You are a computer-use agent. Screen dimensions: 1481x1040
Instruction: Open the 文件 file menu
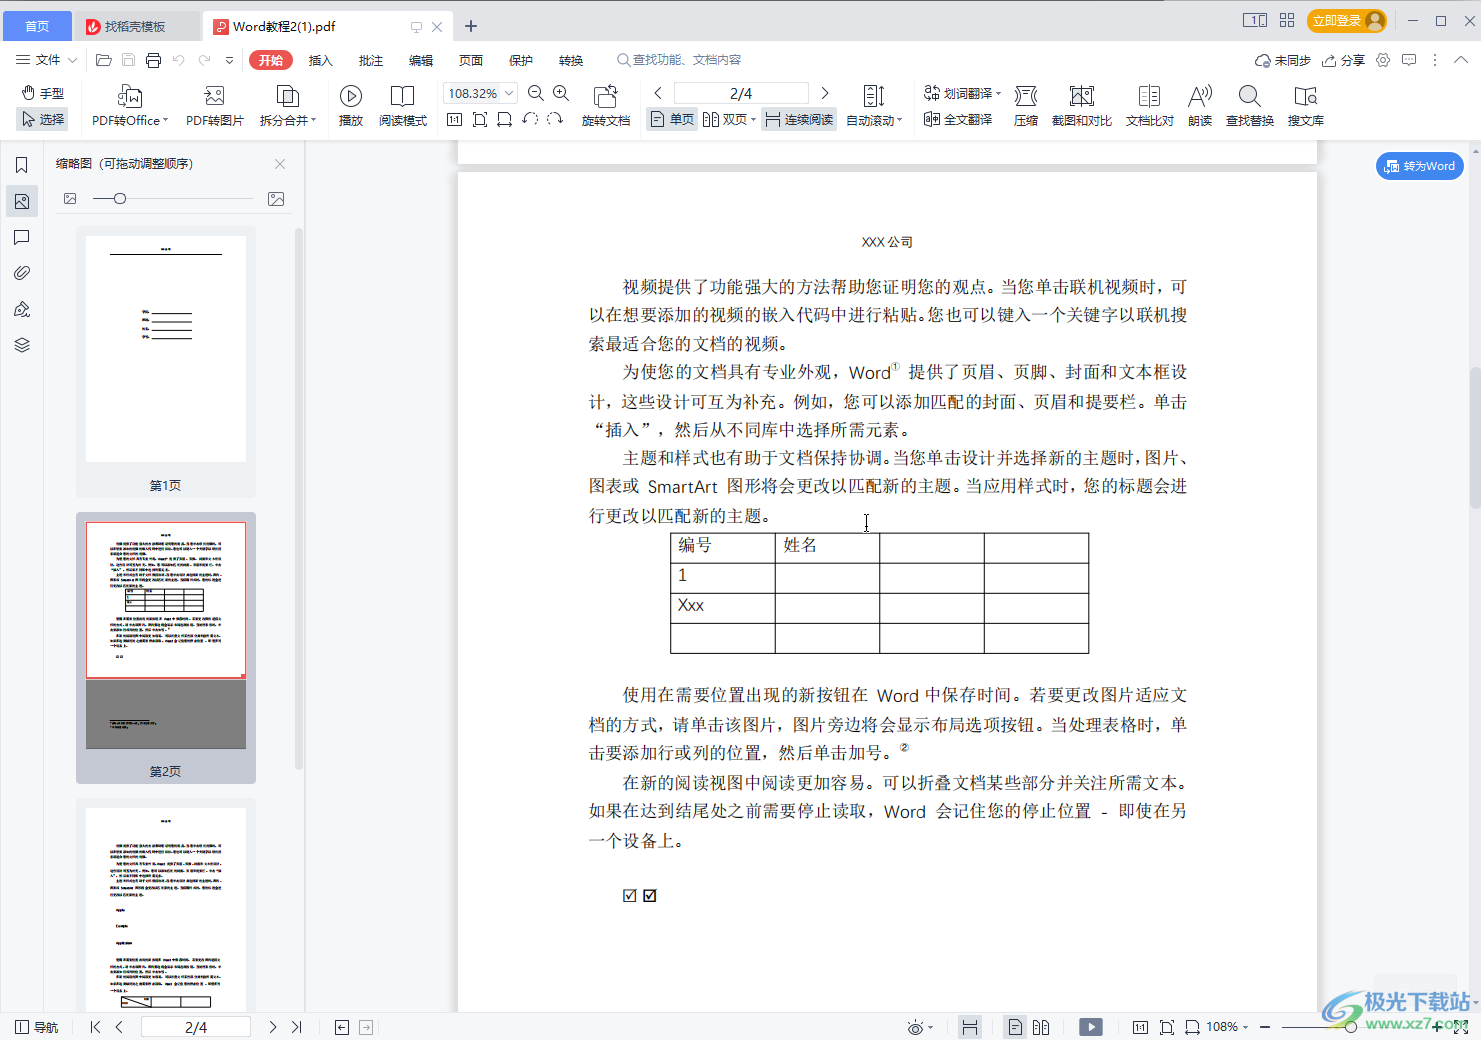pos(46,60)
